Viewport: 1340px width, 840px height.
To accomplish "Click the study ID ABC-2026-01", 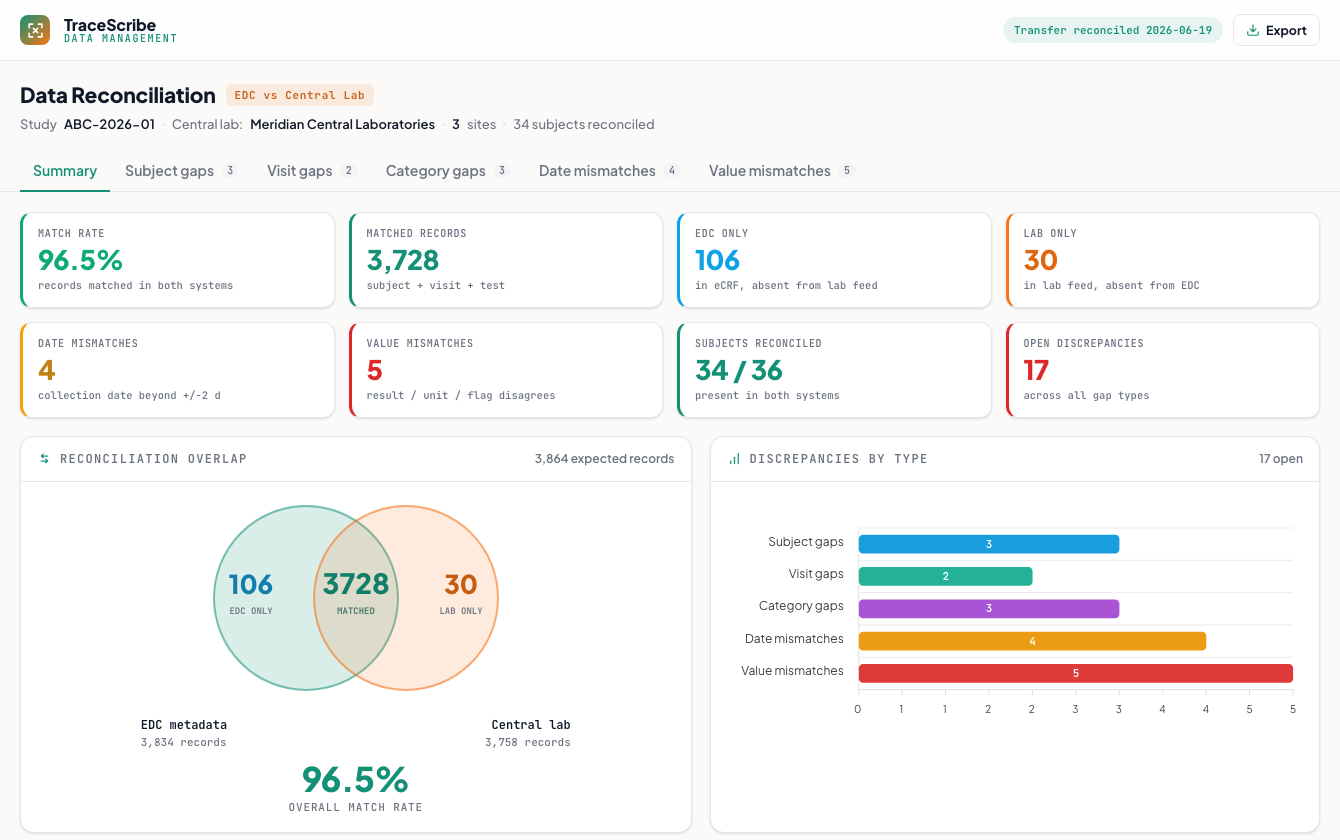I will coord(109,125).
